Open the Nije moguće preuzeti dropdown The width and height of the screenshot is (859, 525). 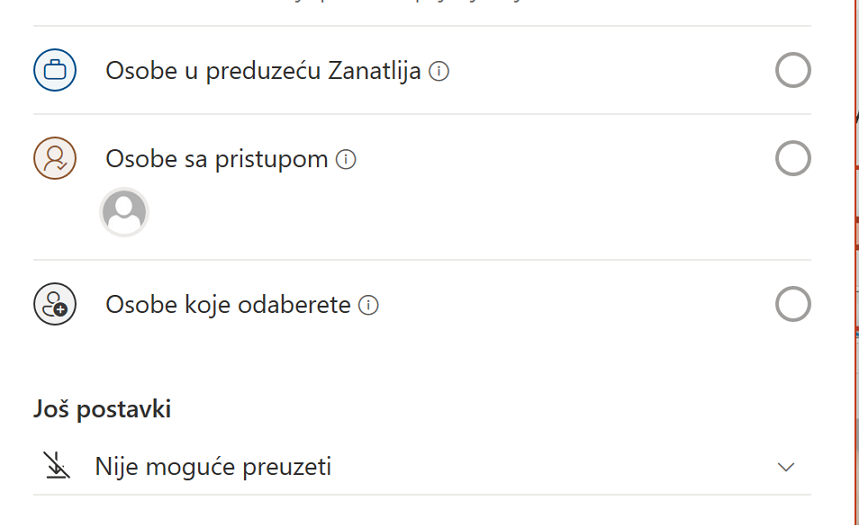click(x=422, y=466)
